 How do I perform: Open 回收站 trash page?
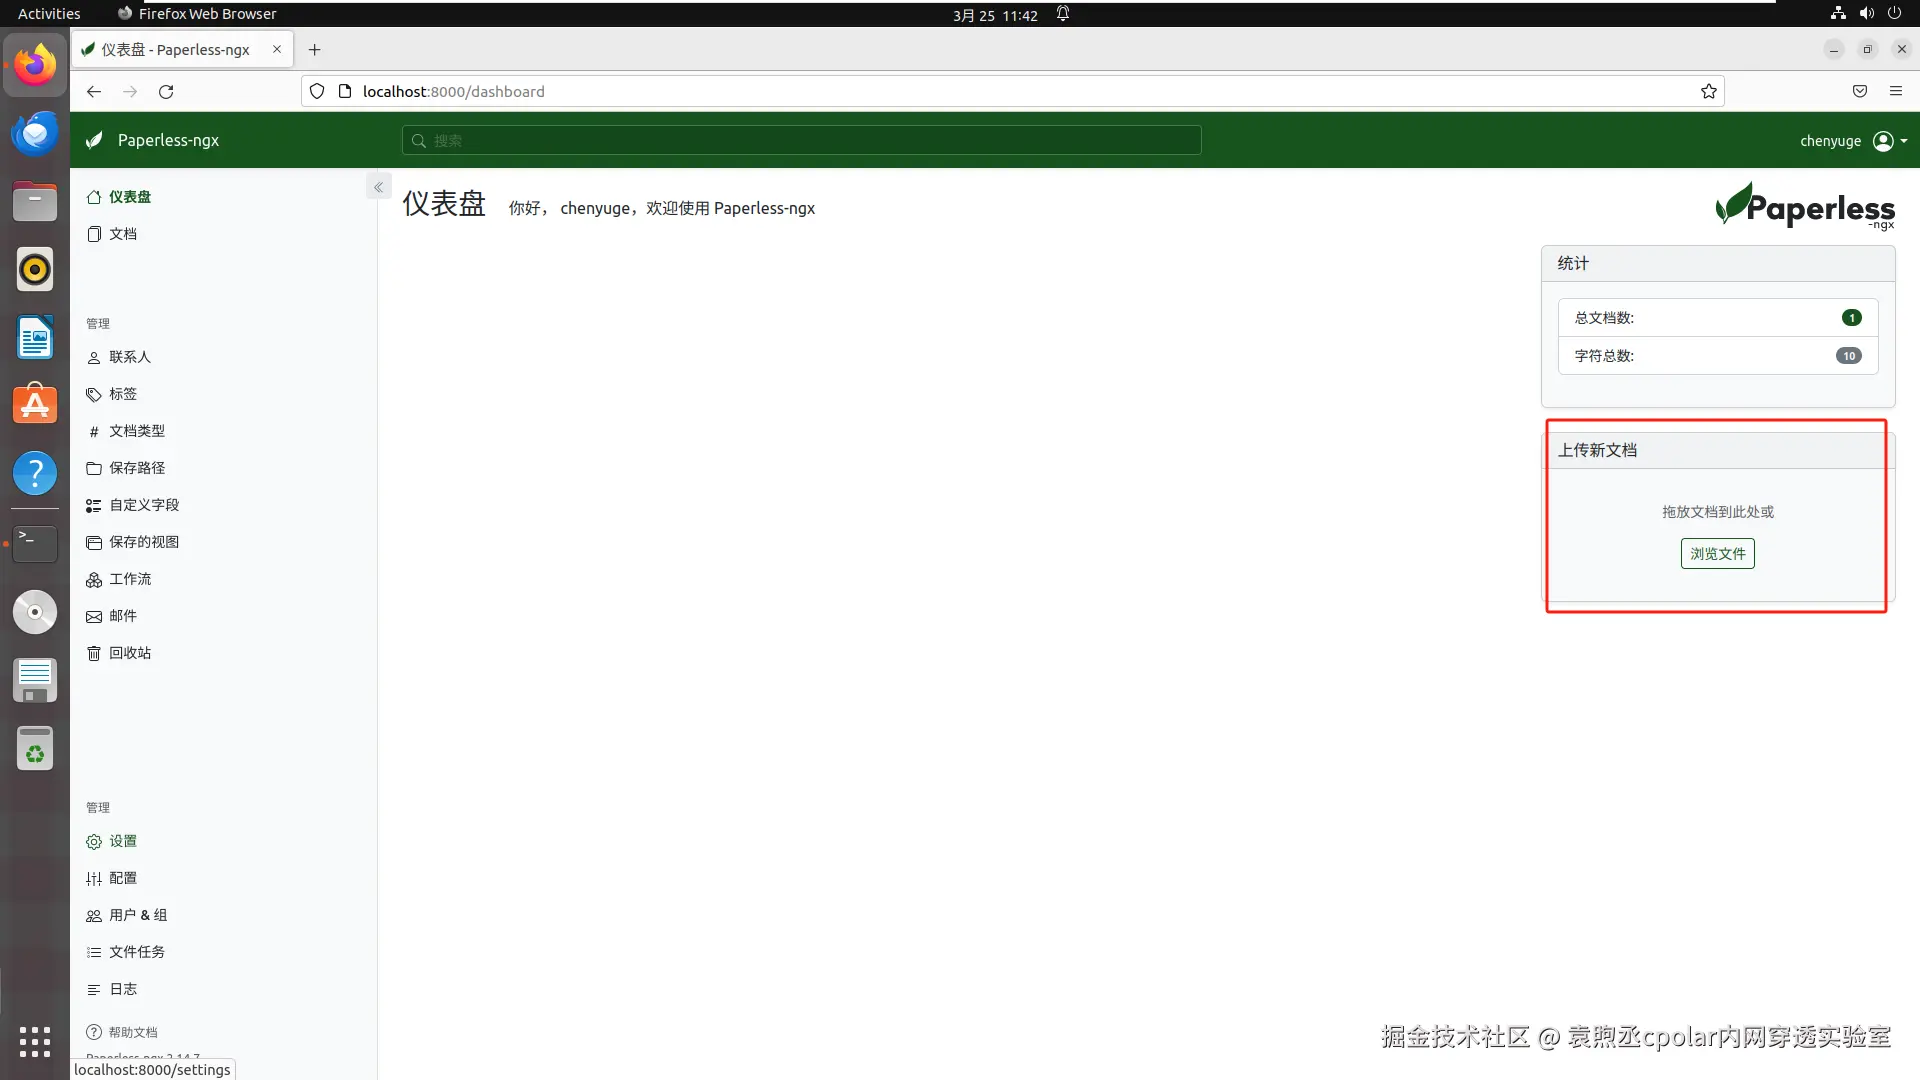click(119, 653)
